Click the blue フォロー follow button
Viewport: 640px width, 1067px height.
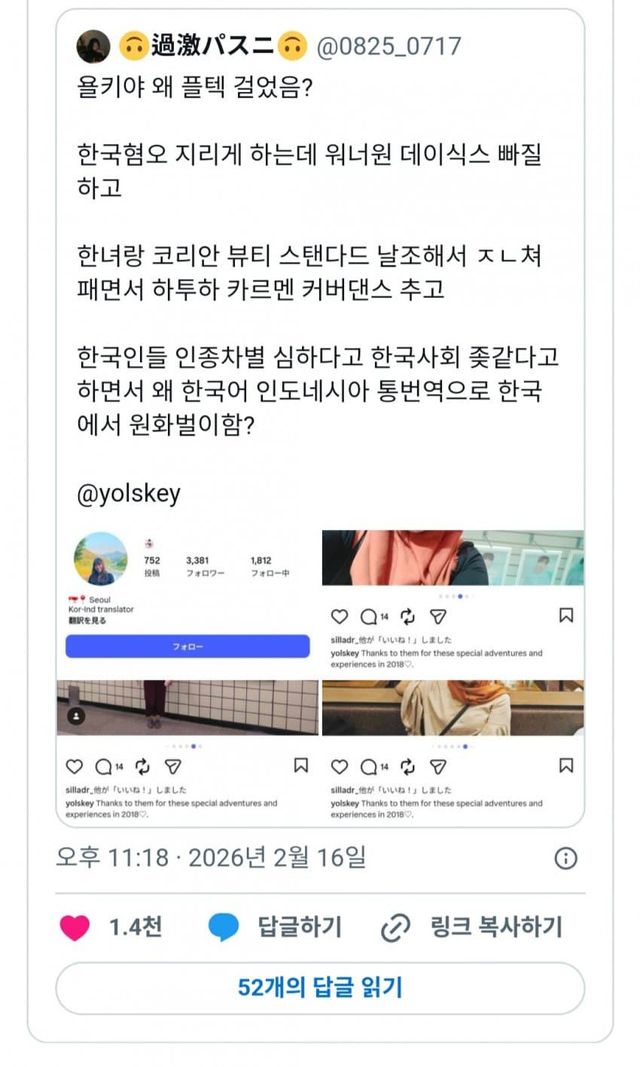click(x=188, y=646)
